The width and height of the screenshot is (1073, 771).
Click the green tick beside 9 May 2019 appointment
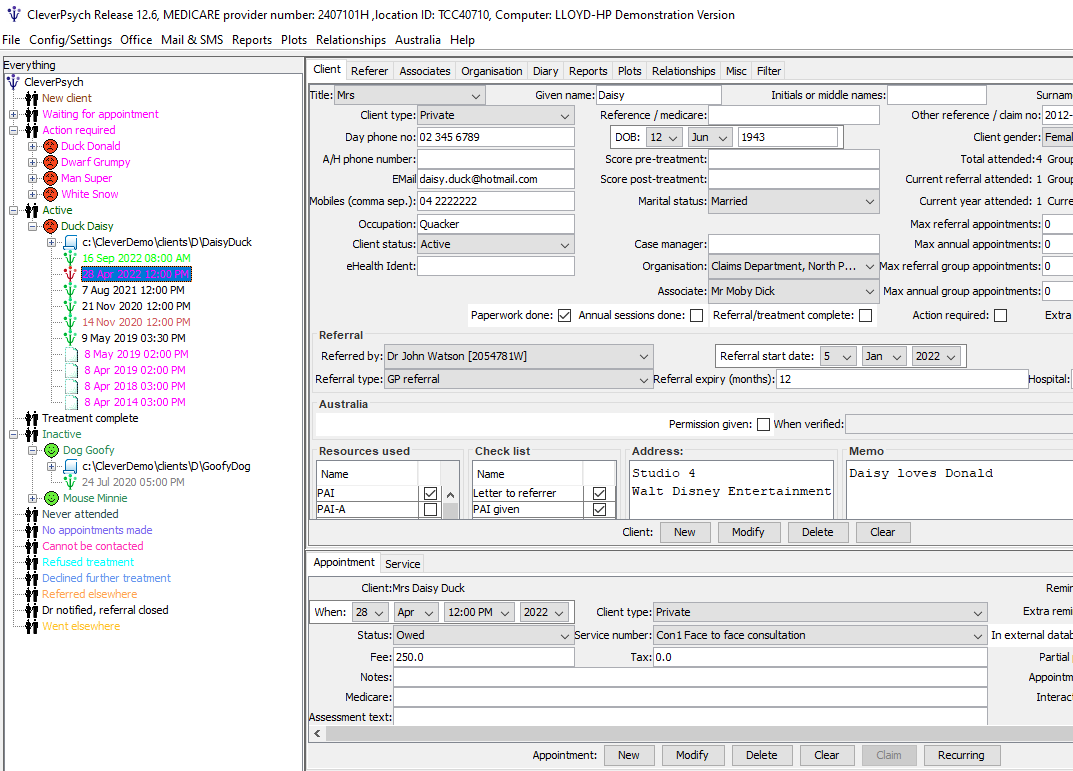[x=69, y=337]
